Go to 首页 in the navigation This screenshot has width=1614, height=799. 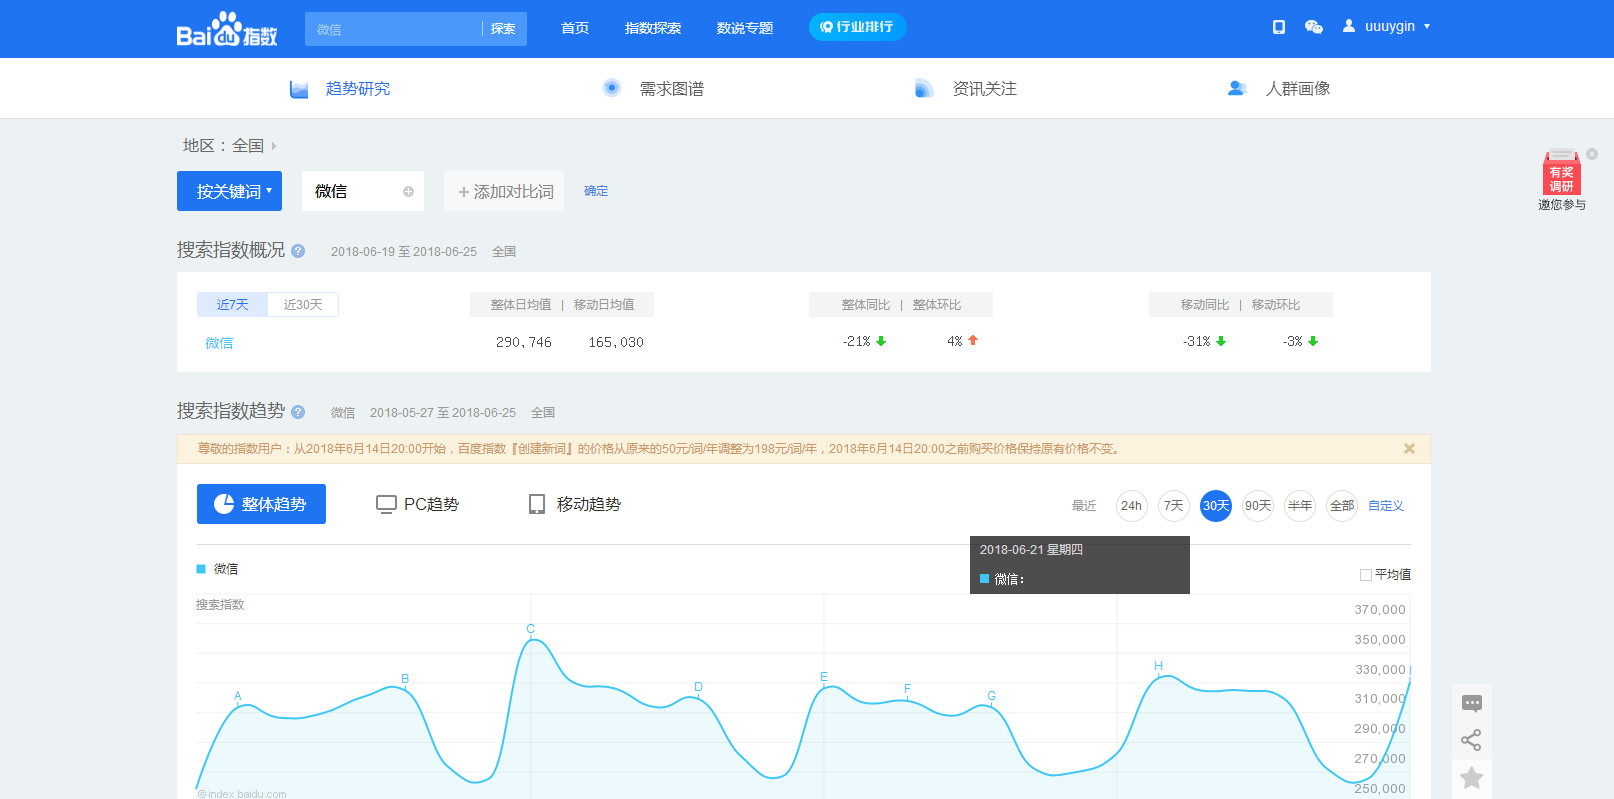(x=575, y=28)
